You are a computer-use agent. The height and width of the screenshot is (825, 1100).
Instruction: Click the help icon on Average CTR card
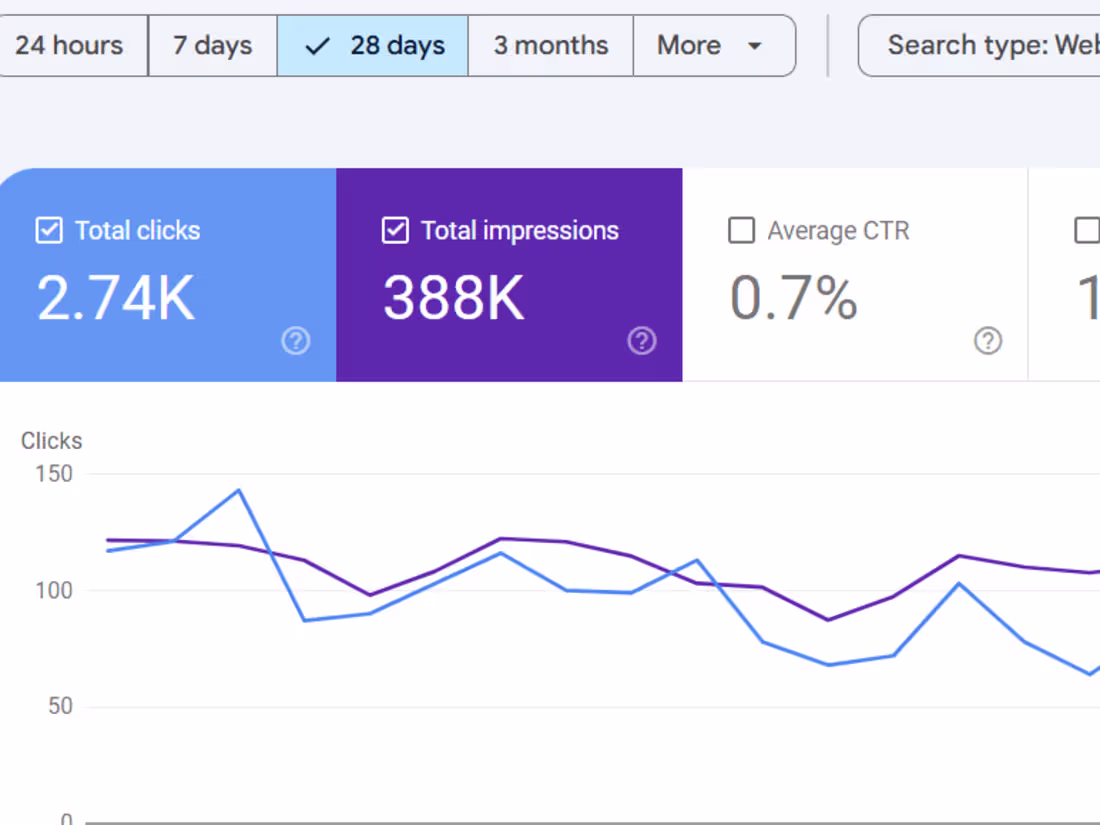988,341
